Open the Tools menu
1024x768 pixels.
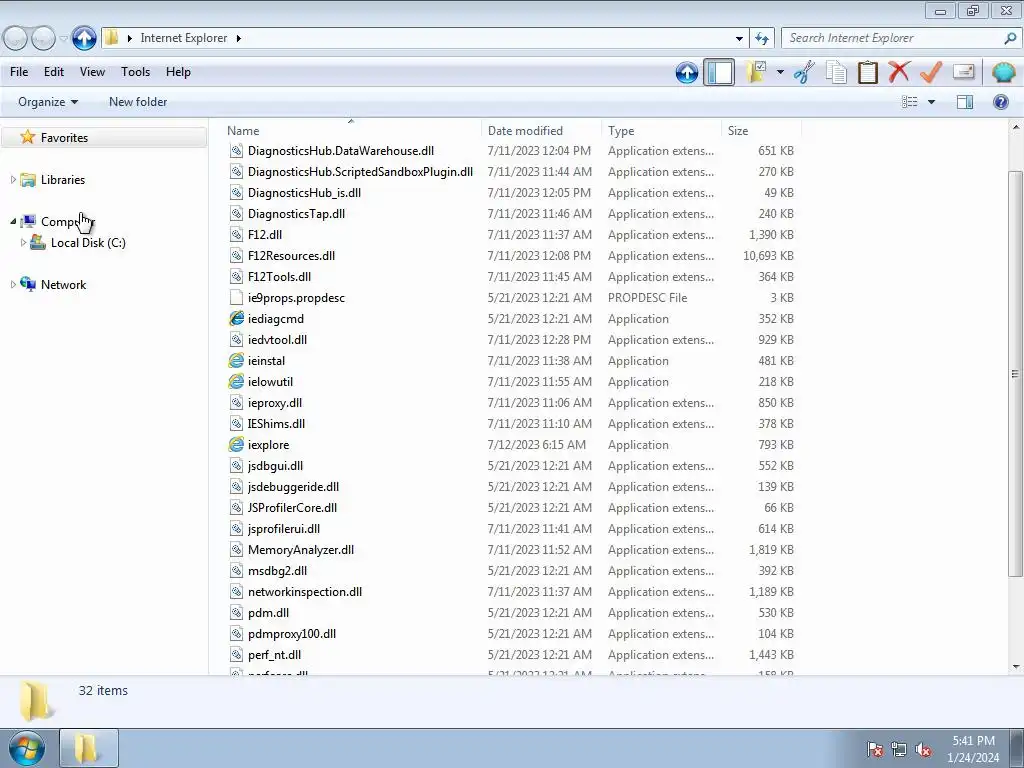pyautogui.click(x=135, y=72)
